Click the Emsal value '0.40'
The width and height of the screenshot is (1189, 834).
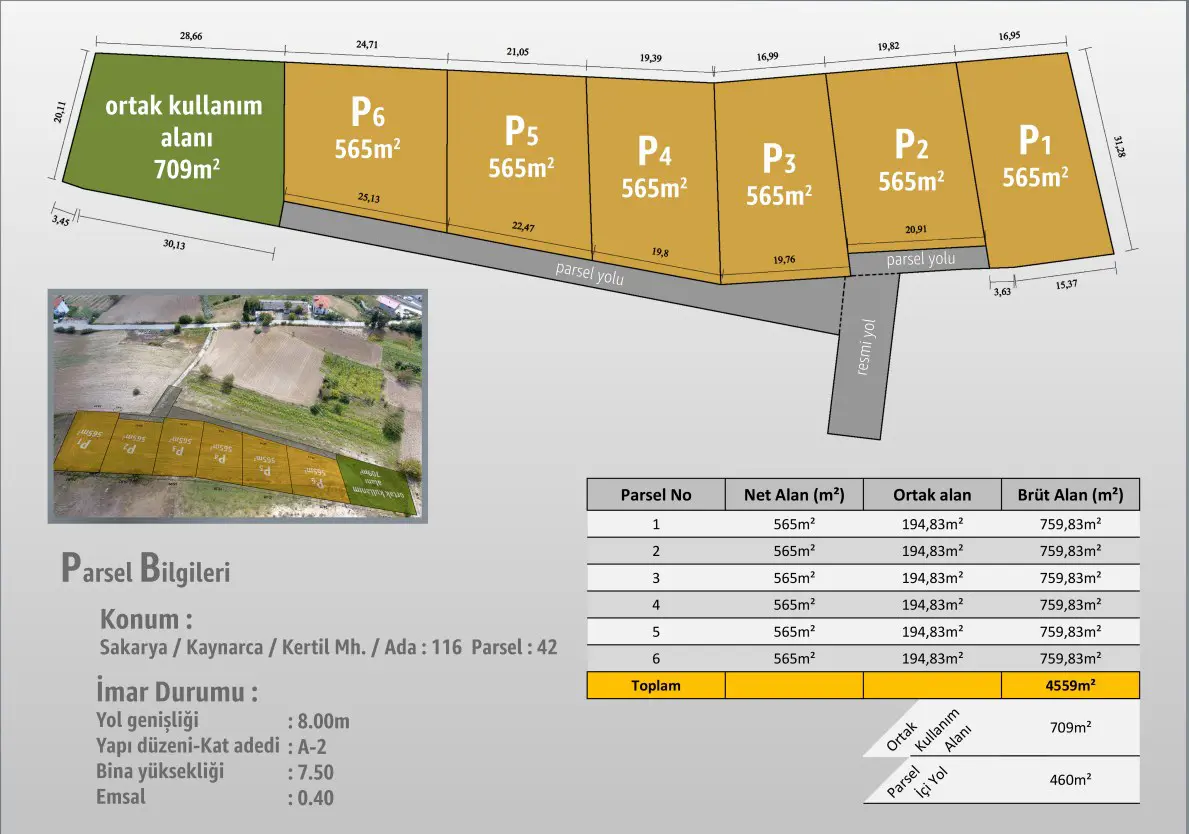click(x=315, y=798)
